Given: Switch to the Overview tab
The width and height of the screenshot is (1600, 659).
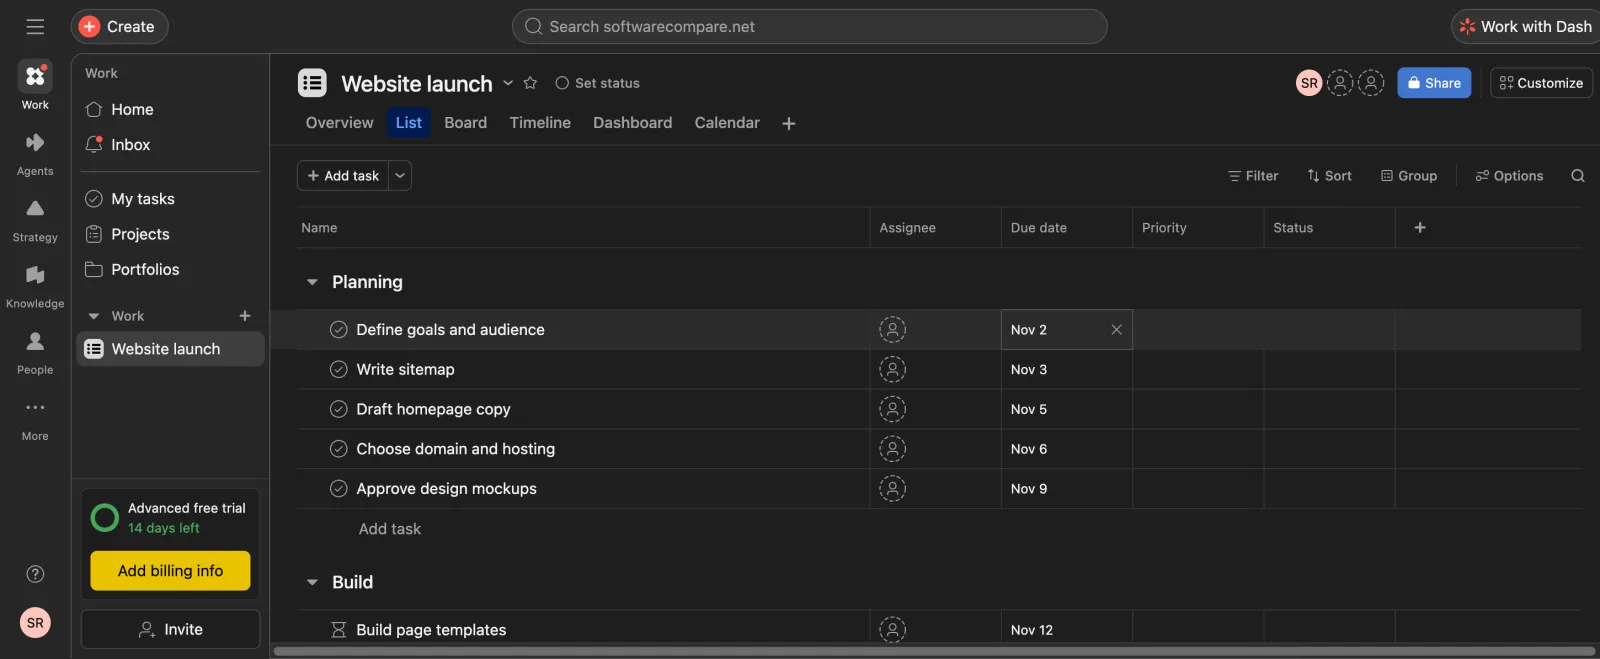Looking at the screenshot, I should point(339,123).
